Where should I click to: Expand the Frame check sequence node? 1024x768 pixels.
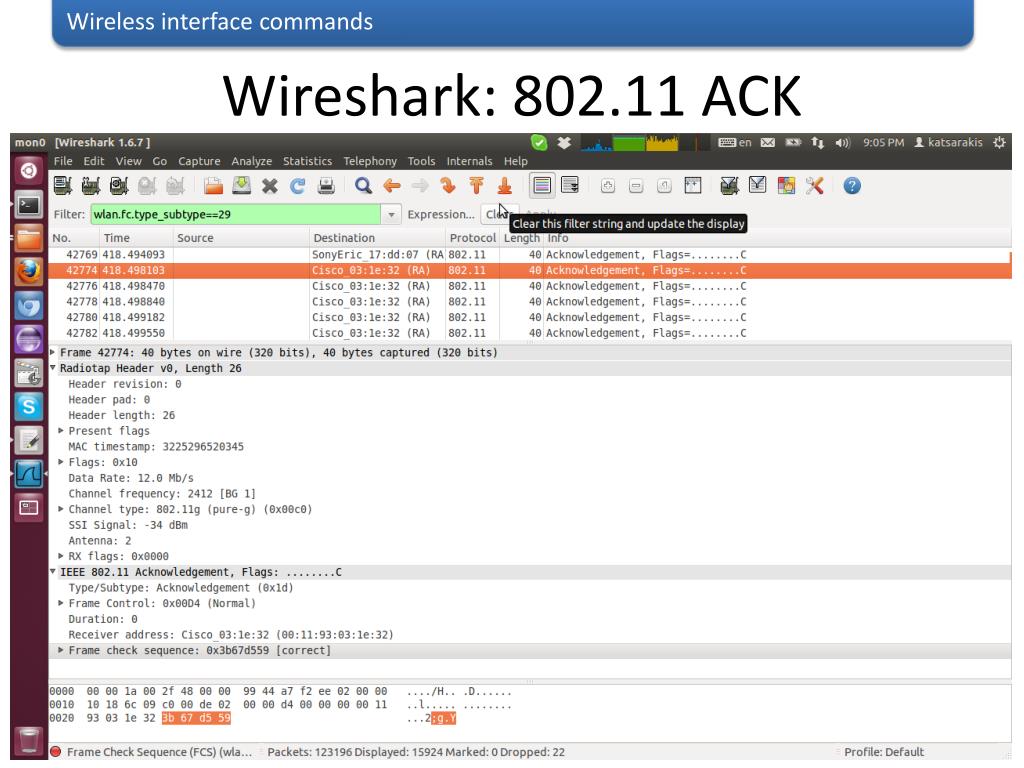coord(61,650)
